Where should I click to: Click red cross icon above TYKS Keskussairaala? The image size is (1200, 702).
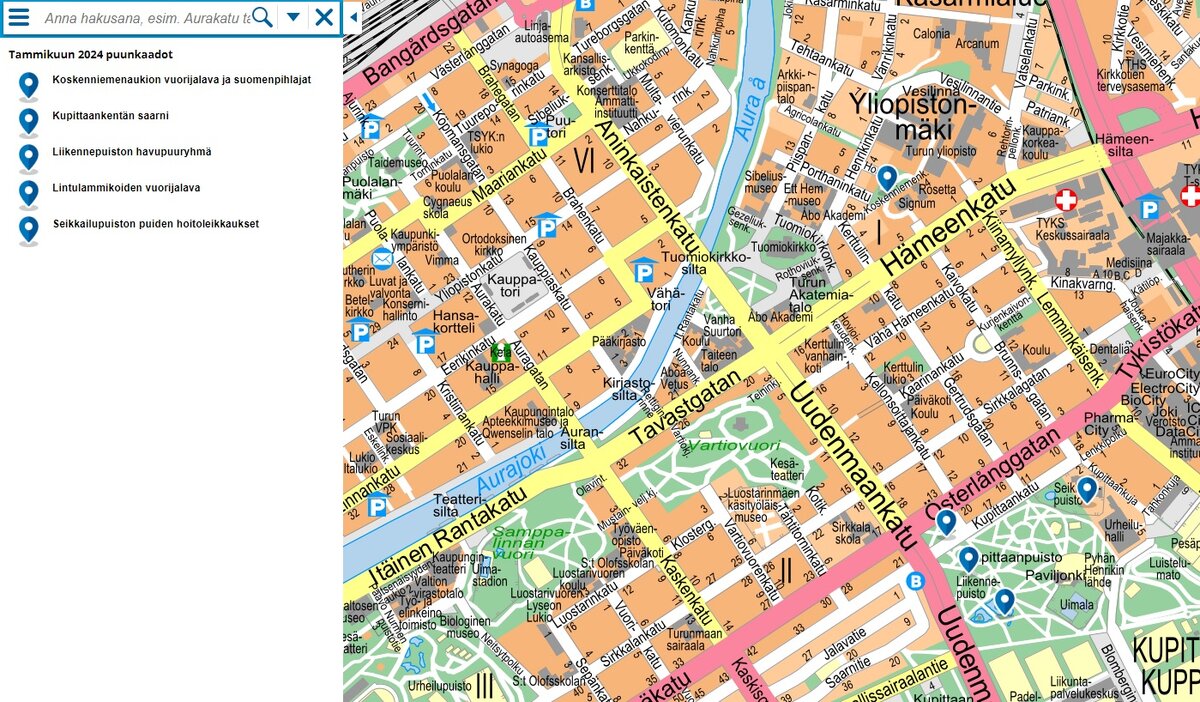[x=1066, y=200]
